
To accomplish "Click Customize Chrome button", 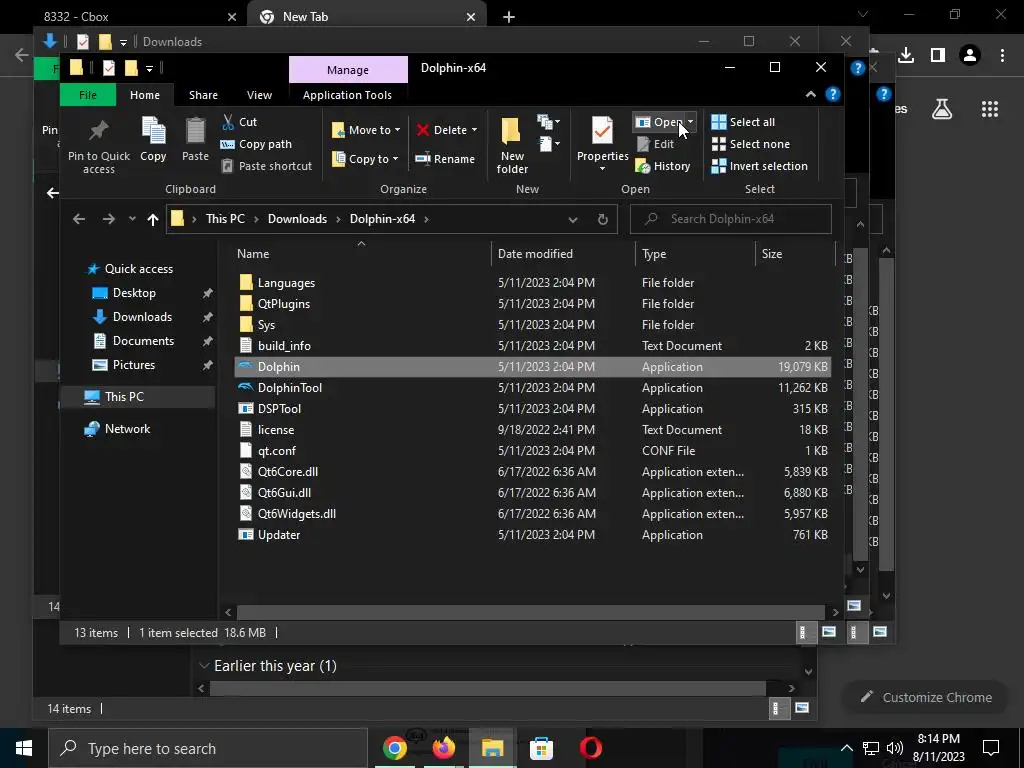I will coord(927,697).
